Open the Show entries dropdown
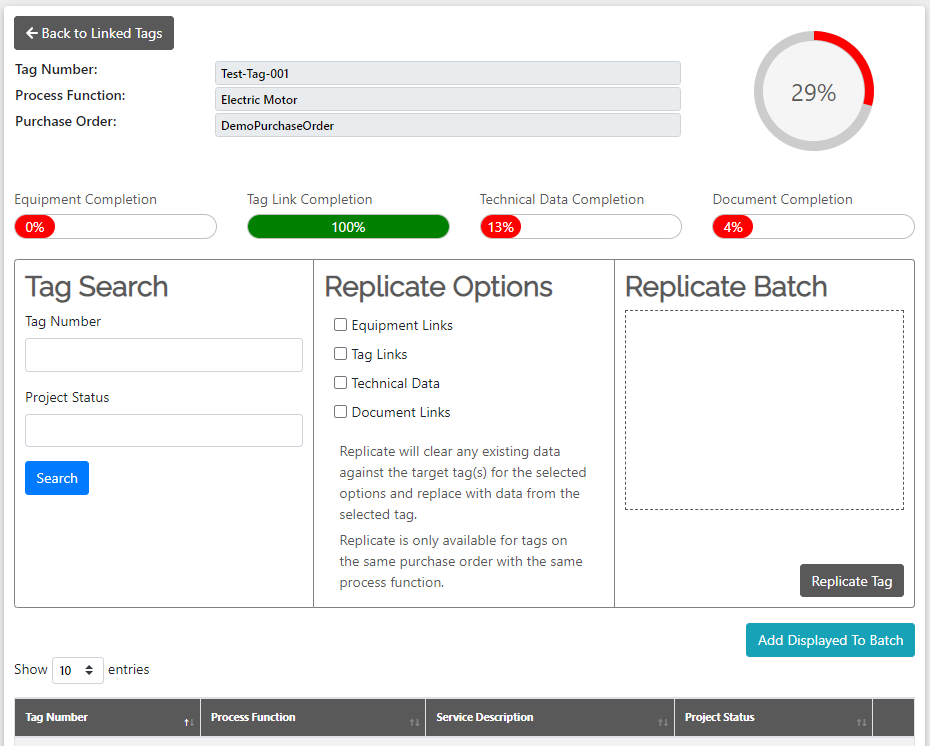Viewport: 930px width, 746px height. pyautogui.click(x=78, y=670)
